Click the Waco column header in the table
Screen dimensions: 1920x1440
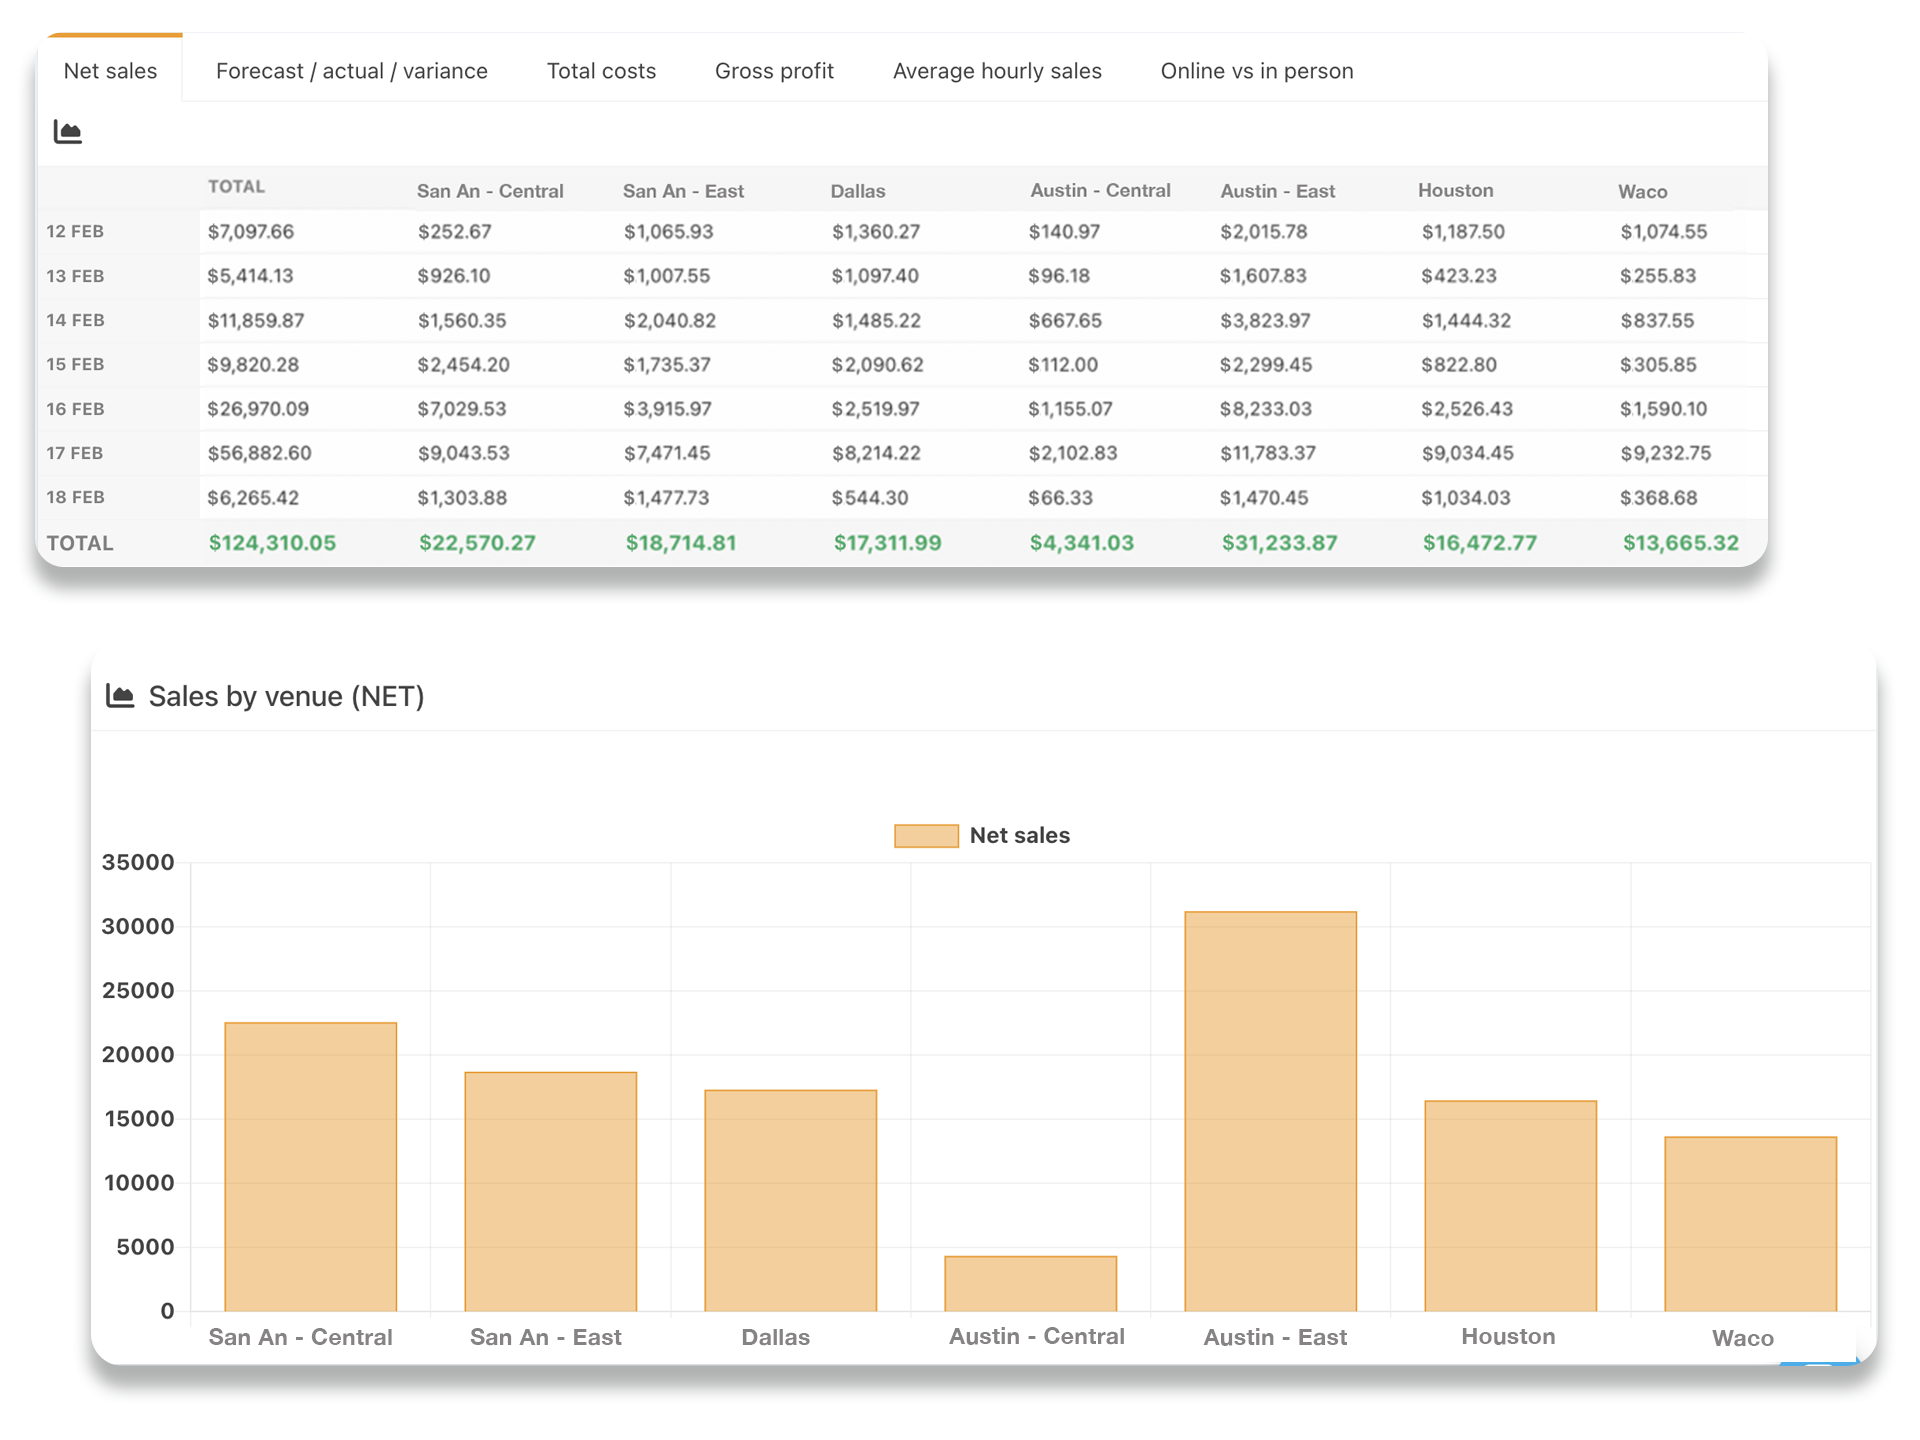1643,191
